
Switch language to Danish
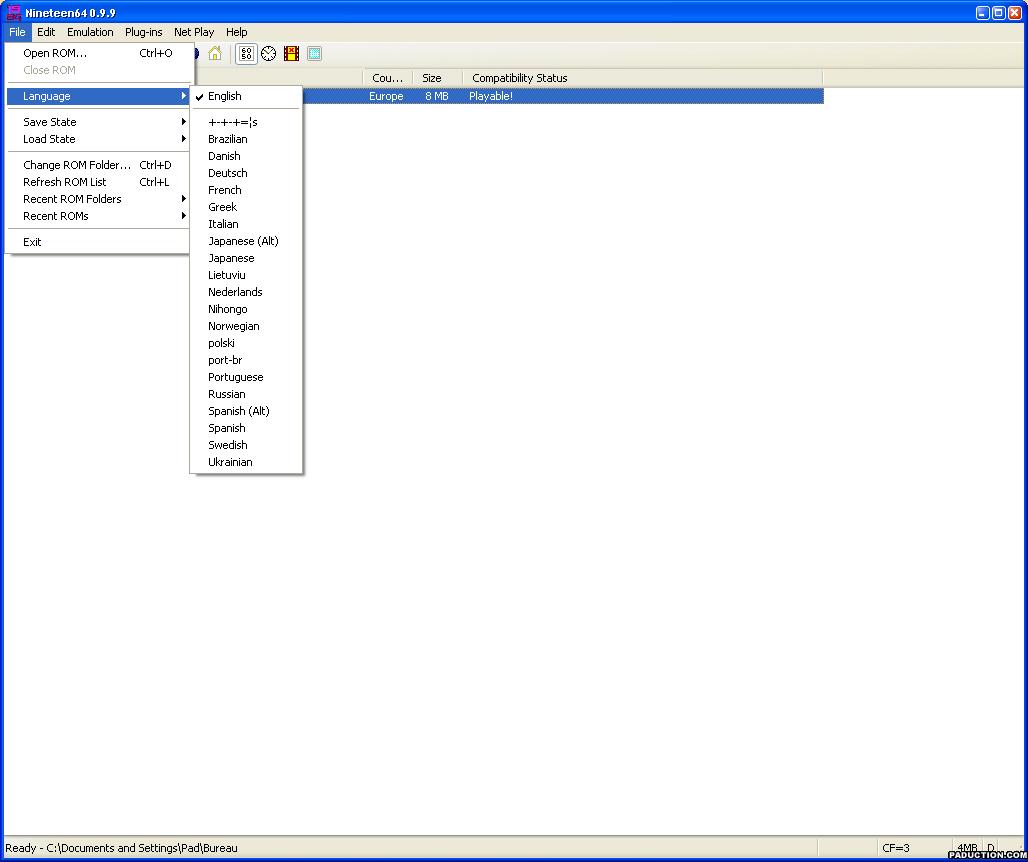(x=246, y=156)
